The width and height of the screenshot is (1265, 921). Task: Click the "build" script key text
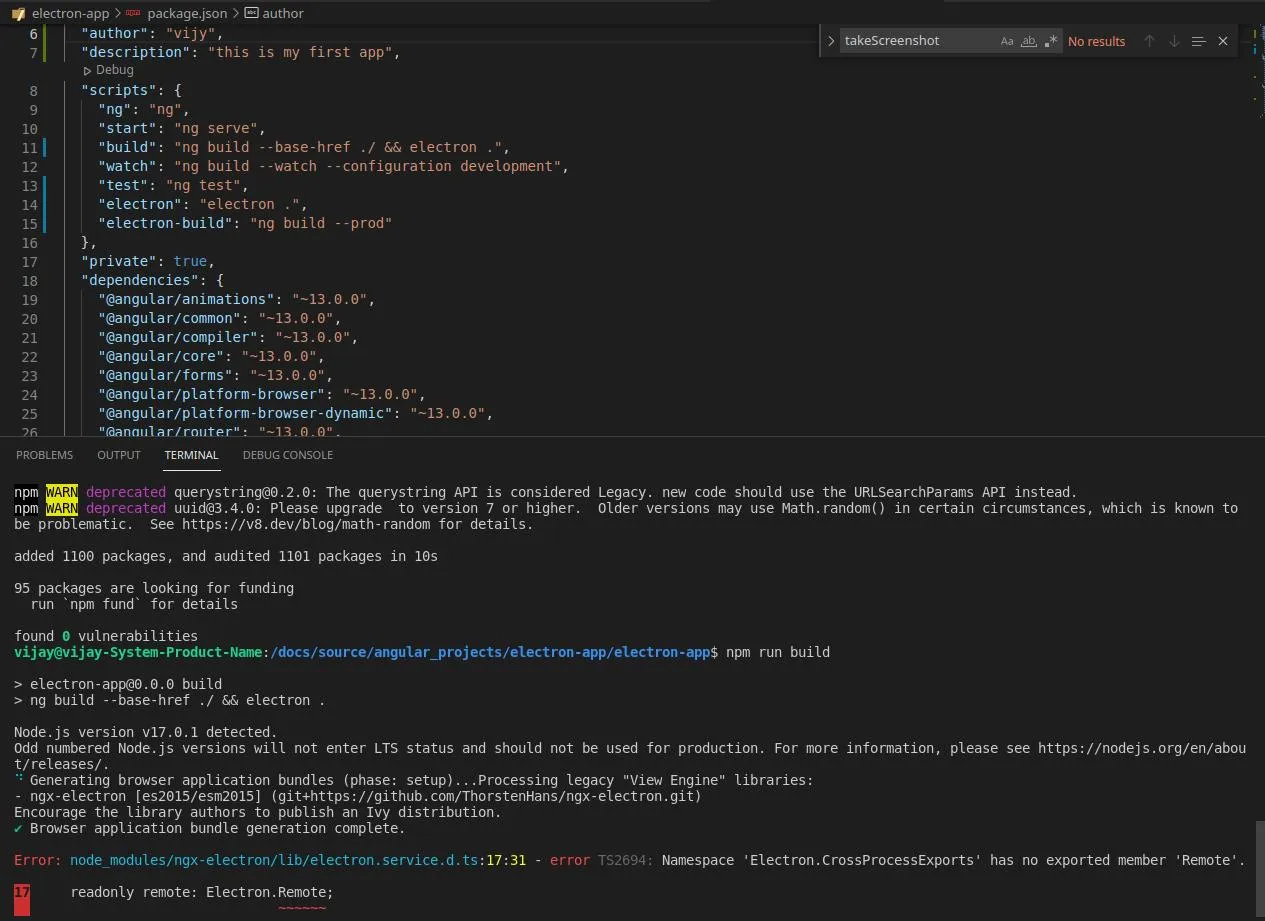click(127, 147)
